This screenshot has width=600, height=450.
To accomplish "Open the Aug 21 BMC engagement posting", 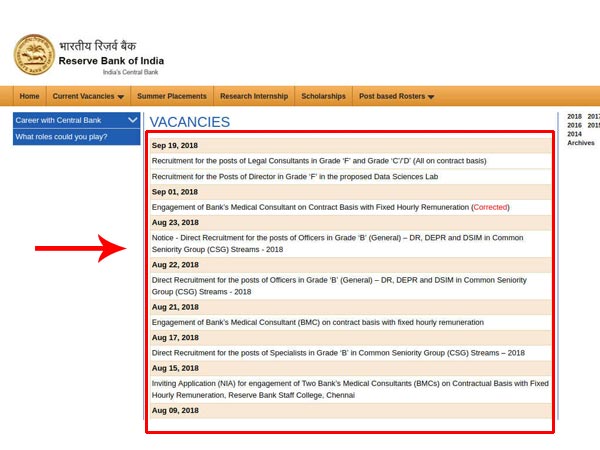I will point(318,322).
